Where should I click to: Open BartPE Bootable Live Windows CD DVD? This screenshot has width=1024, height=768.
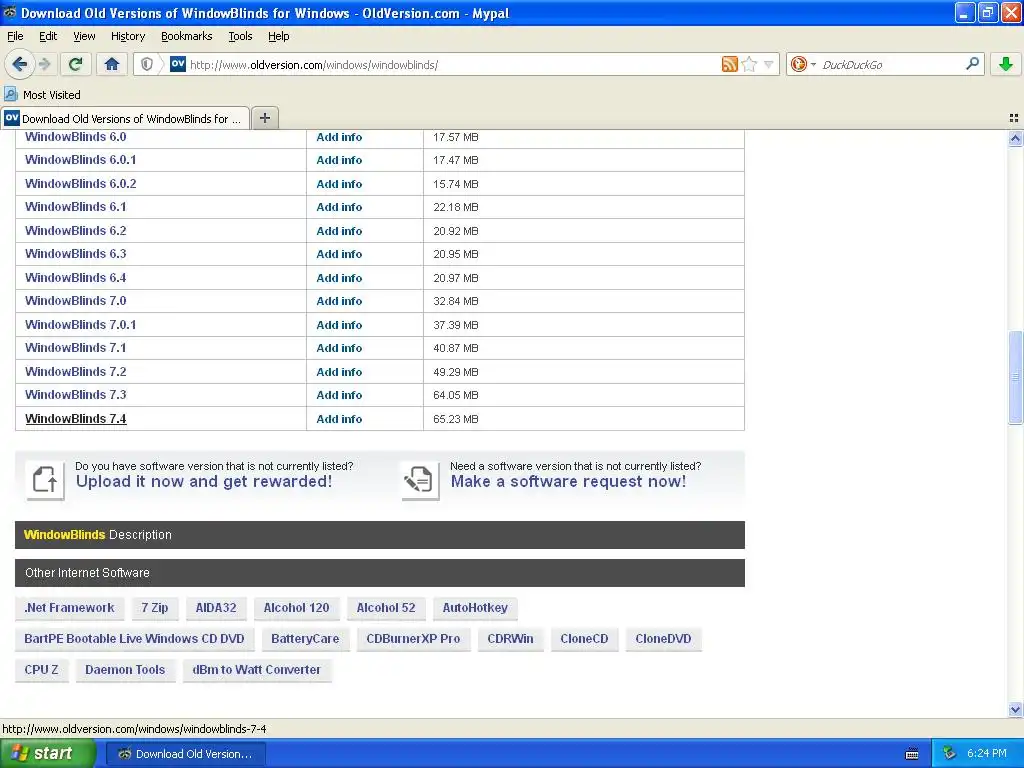pos(135,639)
